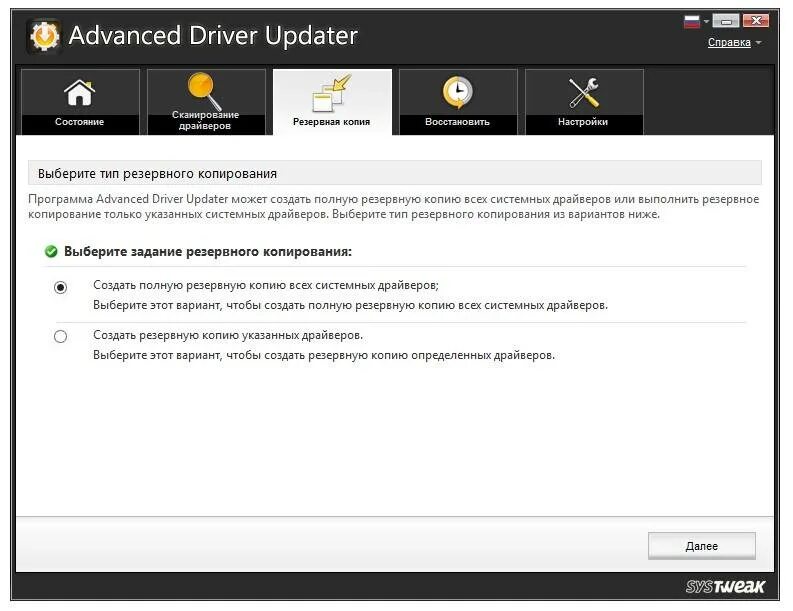Screen dimensions: 793x611
Task: Minimize the Advanced Driver Updater window
Action: (726, 21)
